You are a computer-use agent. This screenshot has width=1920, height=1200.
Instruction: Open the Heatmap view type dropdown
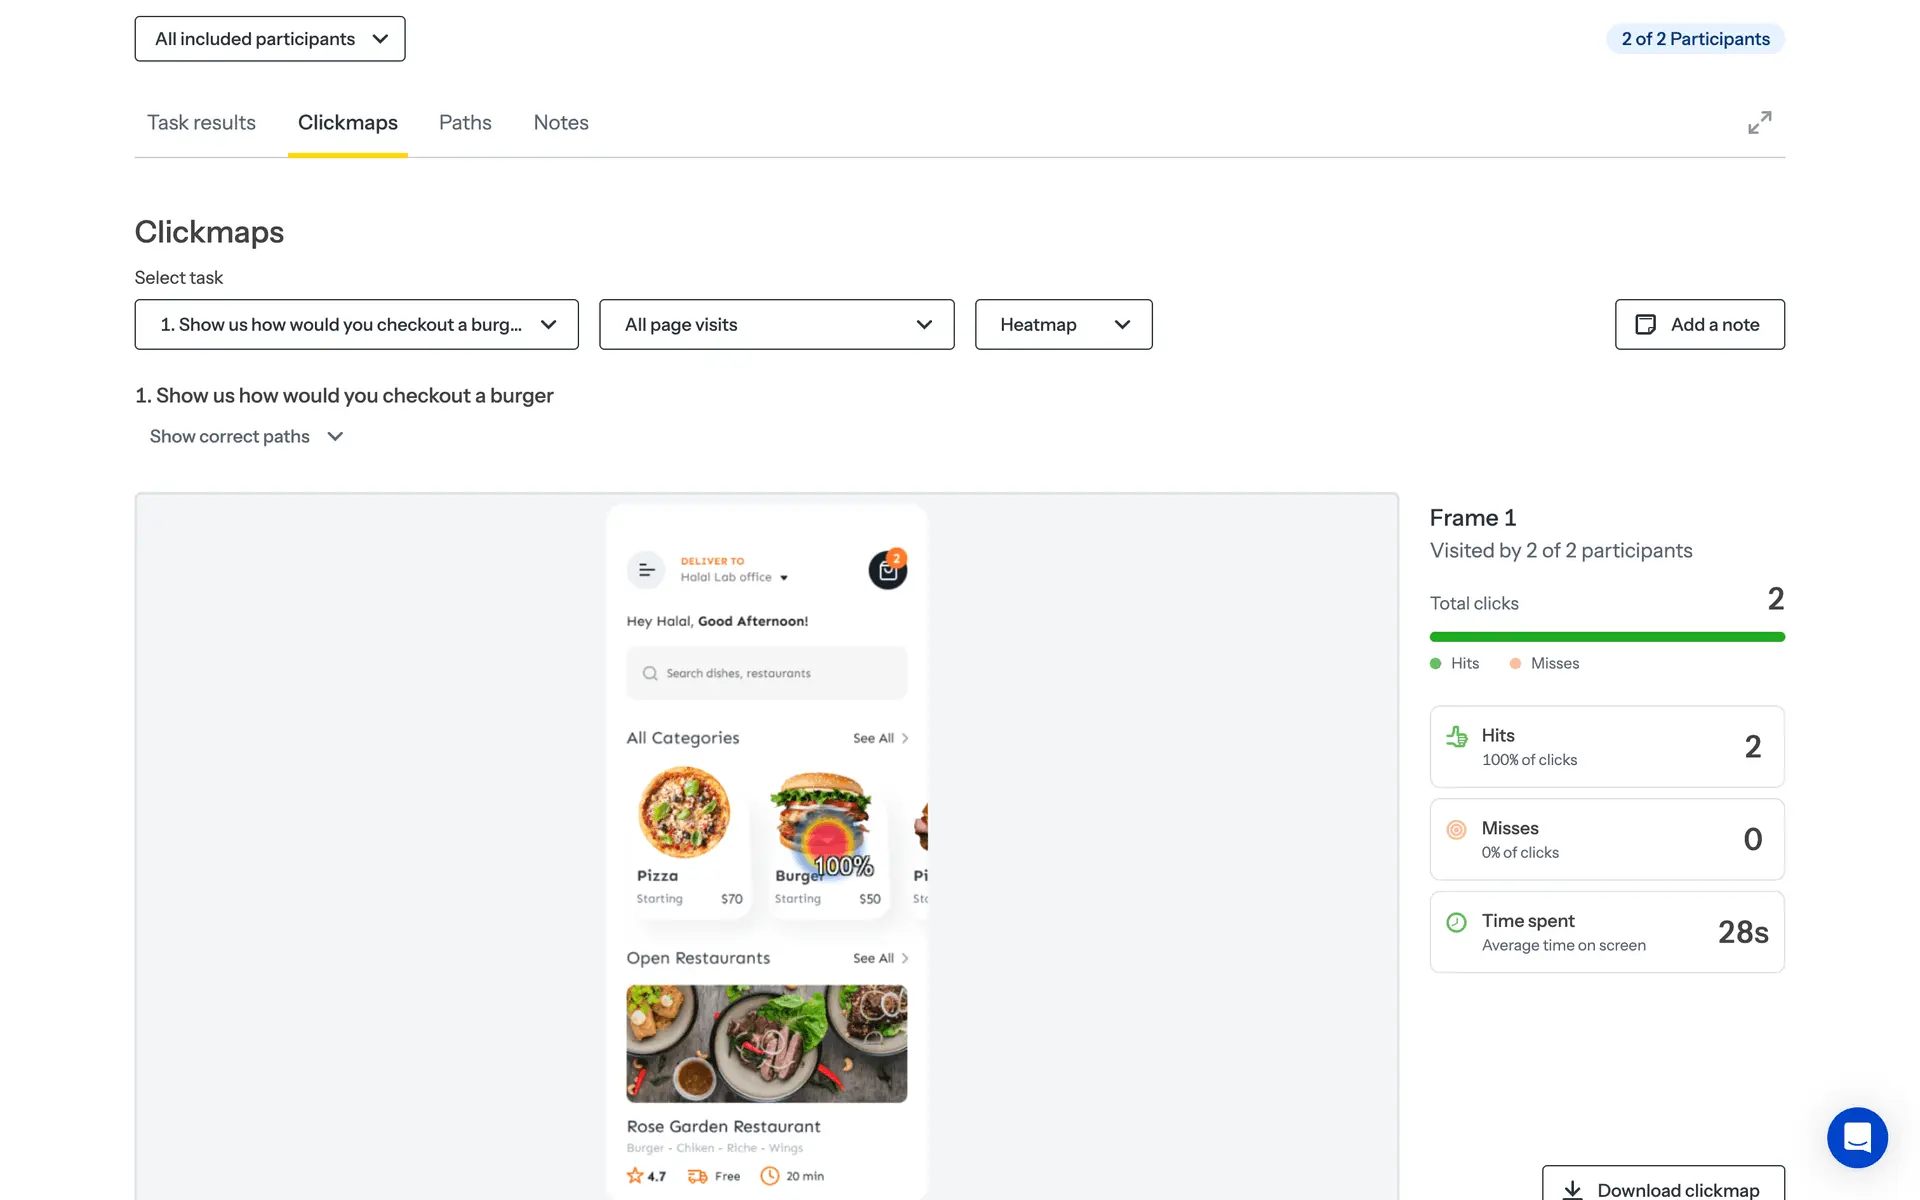(x=1063, y=324)
